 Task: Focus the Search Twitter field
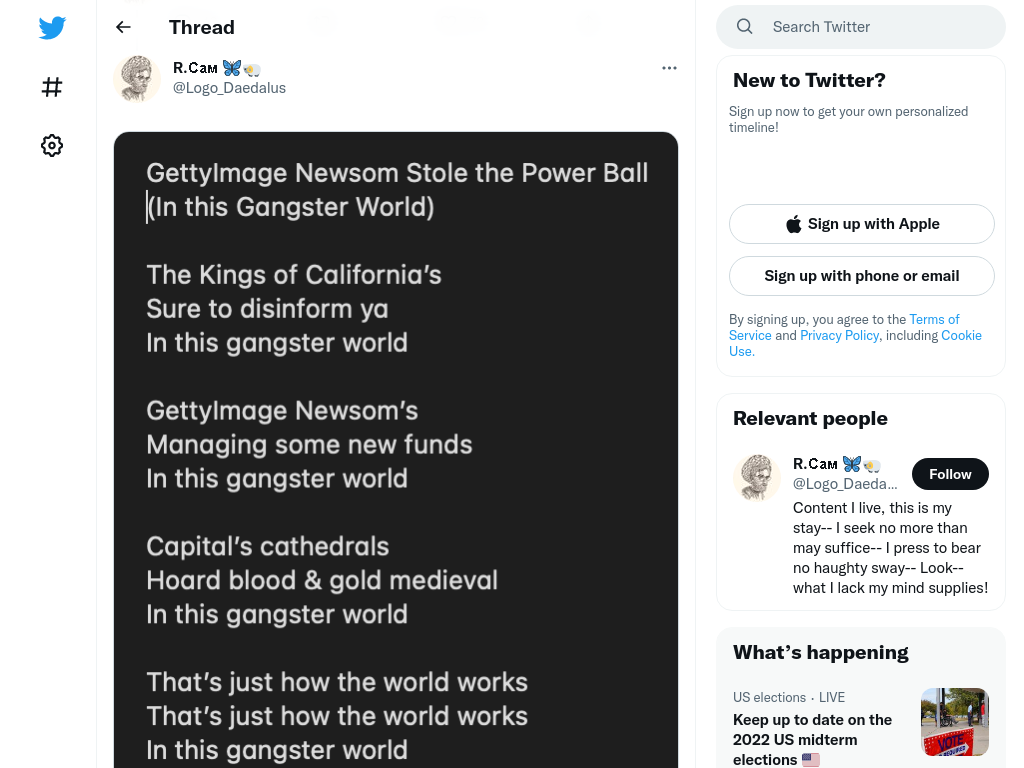point(861,27)
